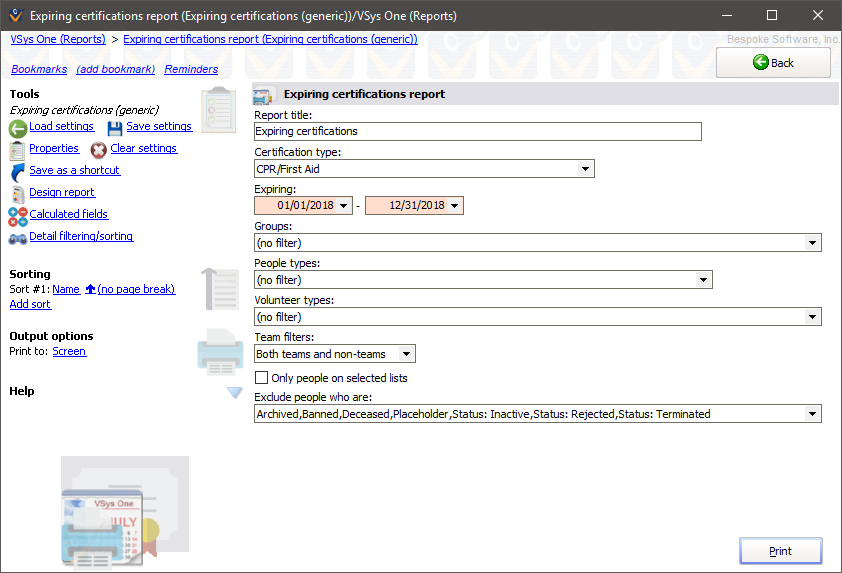Open the Expiring start date picker arrow
Viewport: 842px width, 573px height.
[344, 206]
